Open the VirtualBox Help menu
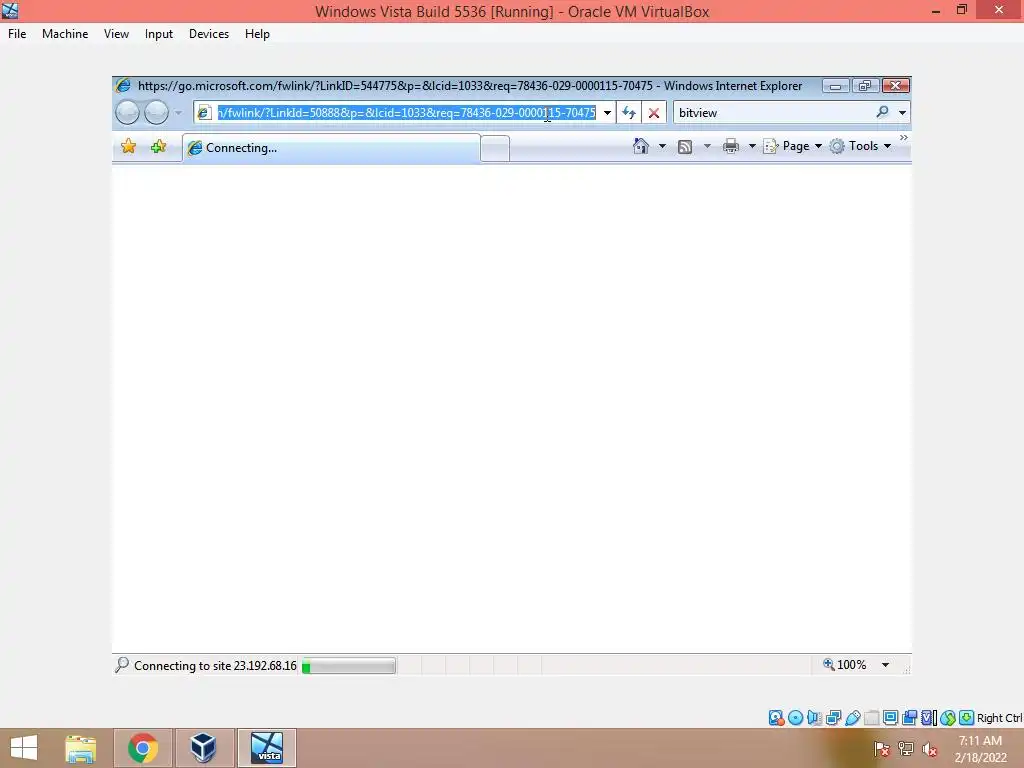Screen dimensions: 1024x768 (x=257, y=34)
